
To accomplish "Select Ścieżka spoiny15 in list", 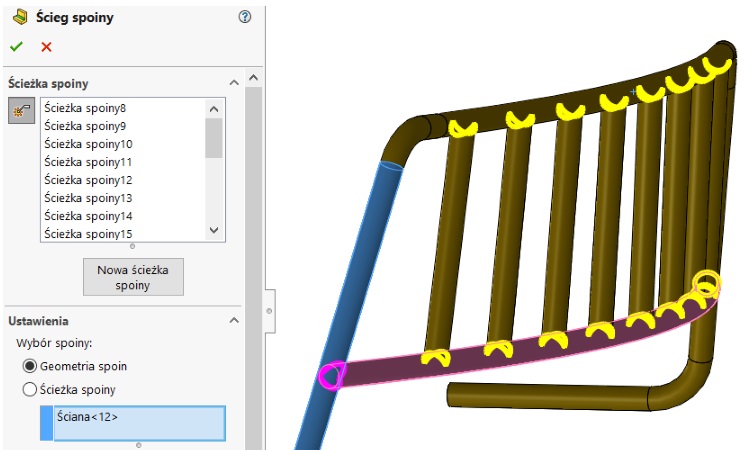I will 88,234.
